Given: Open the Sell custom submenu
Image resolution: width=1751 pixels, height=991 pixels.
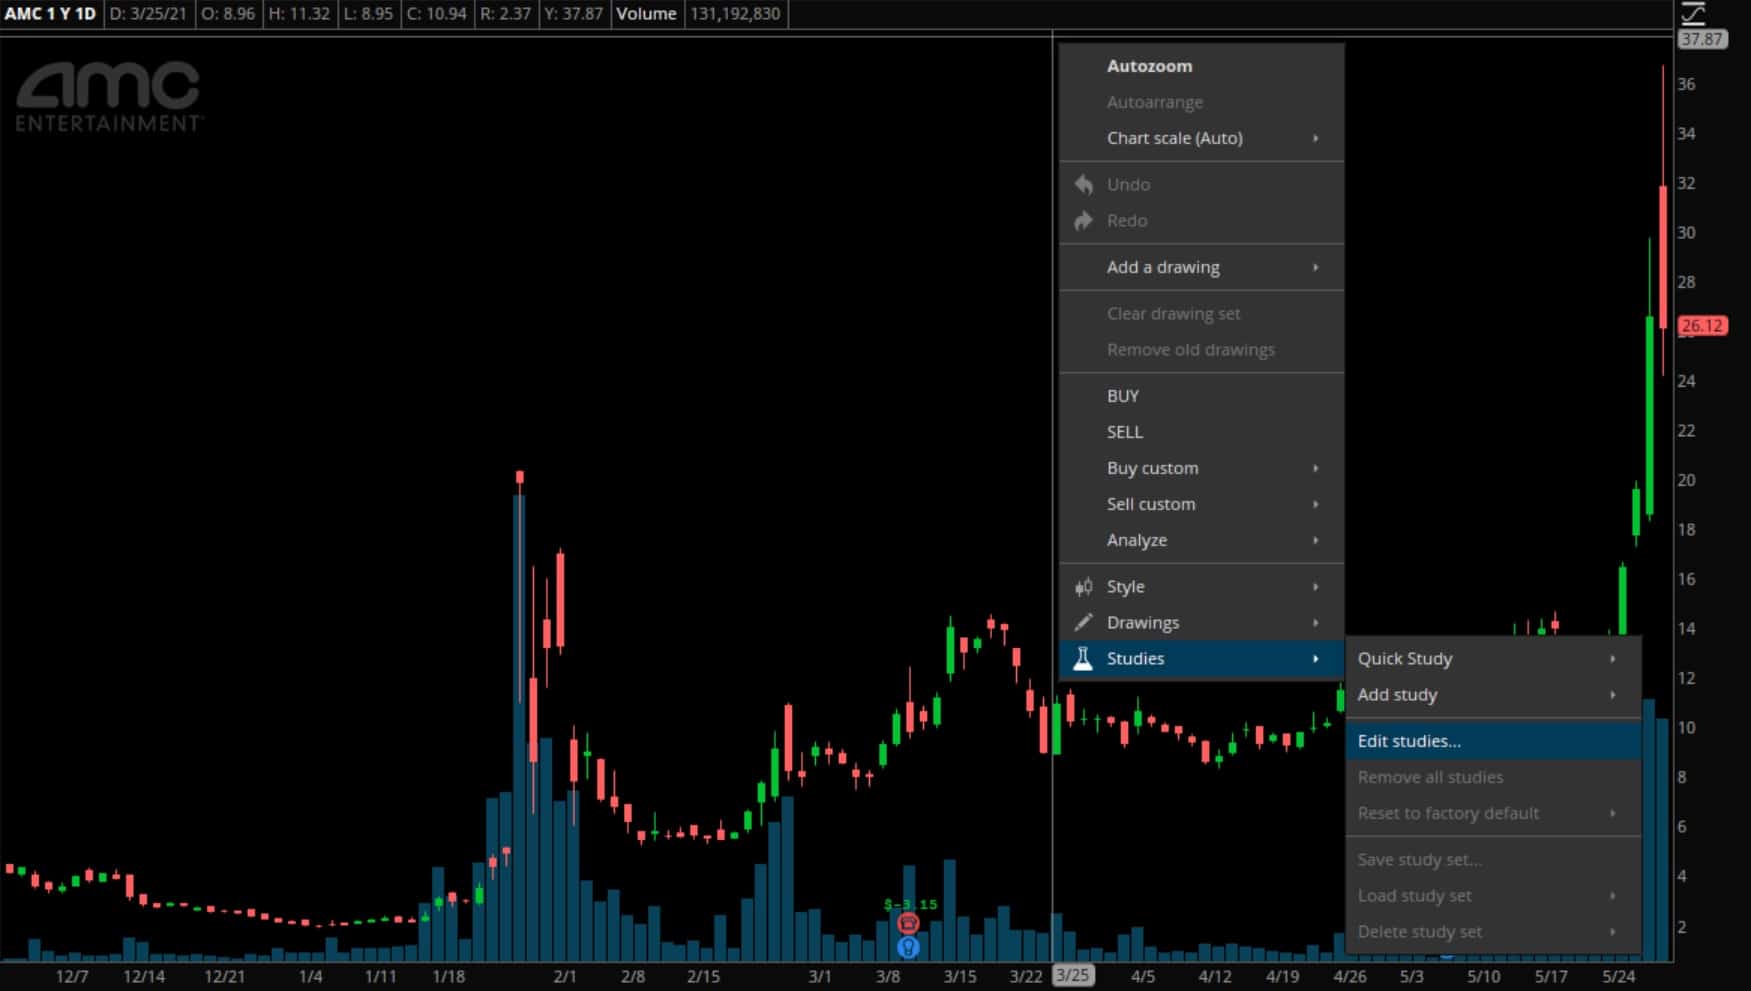Looking at the screenshot, I should (1201, 504).
